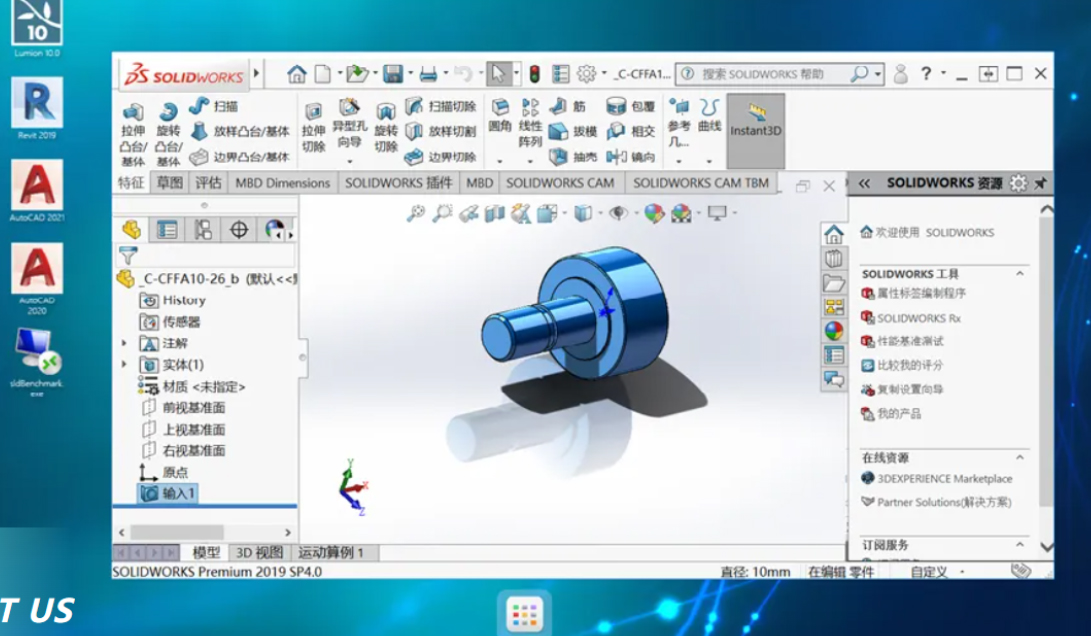Open a file using the Open folder icon

357,74
